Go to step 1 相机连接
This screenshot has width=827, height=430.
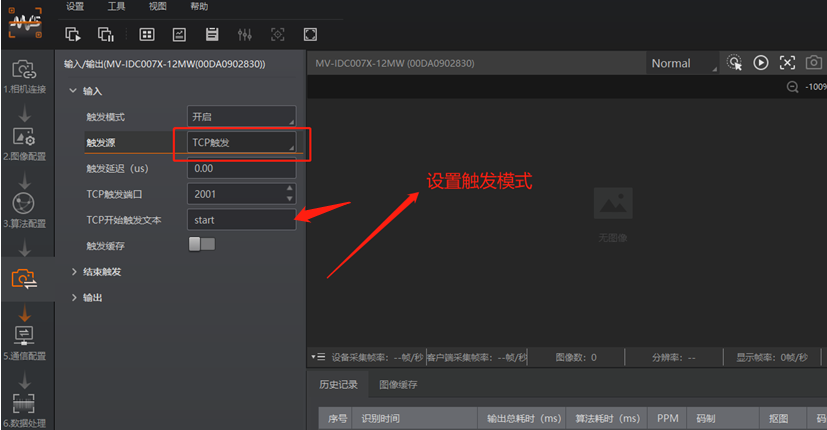pyautogui.click(x=24, y=77)
